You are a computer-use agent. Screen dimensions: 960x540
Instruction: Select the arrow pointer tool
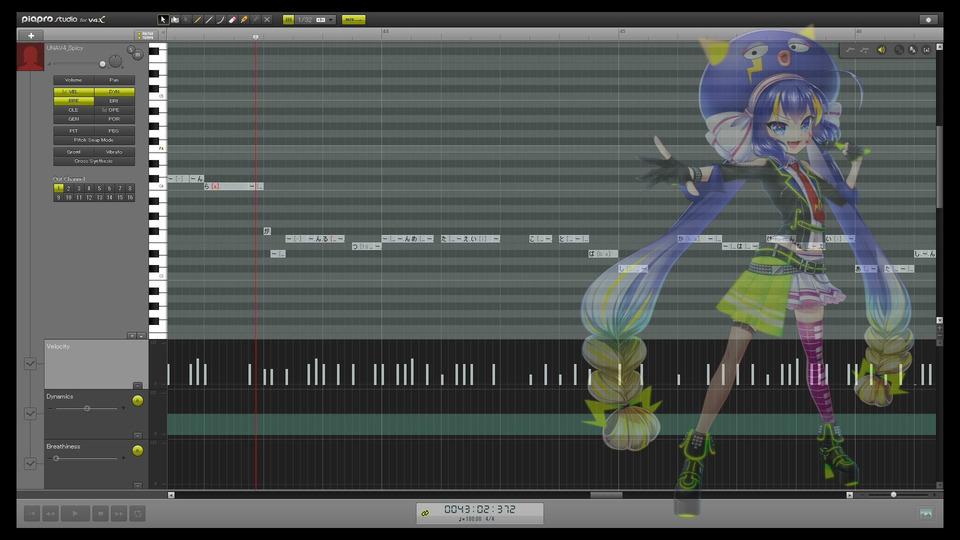tap(163, 20)
